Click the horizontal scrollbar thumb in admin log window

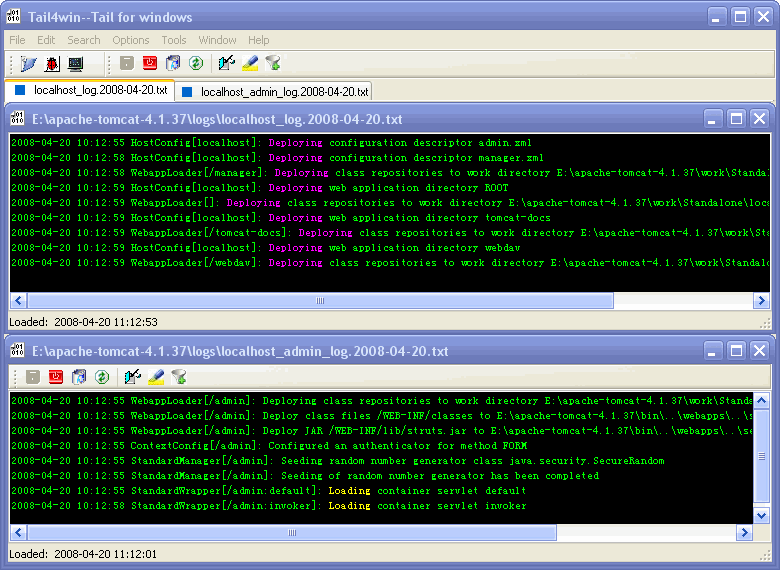coord(292,533)
